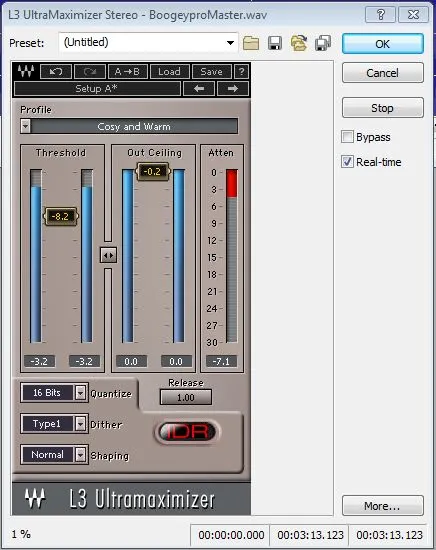436x550 pixels.
Task: Click the IDR logo button
Action: pyautogui.click(x=188, y=432)
